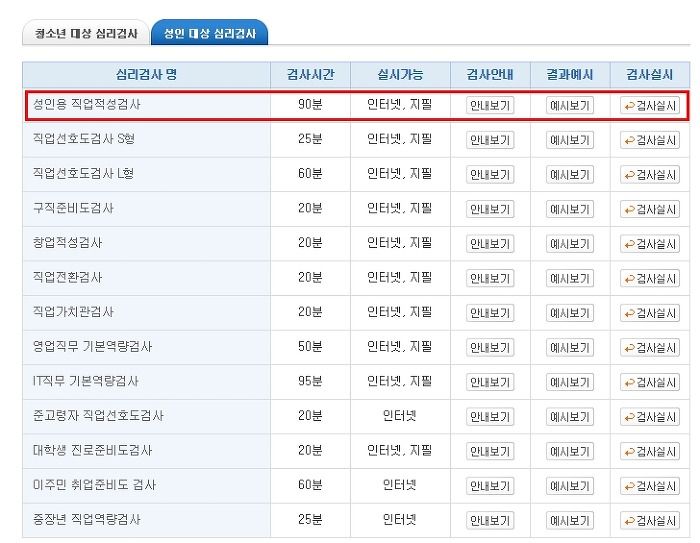The height and width of the screenshot is (543, 700).
Task: Start 검사실시 for 직업전환검사
Action: point(650,278)
